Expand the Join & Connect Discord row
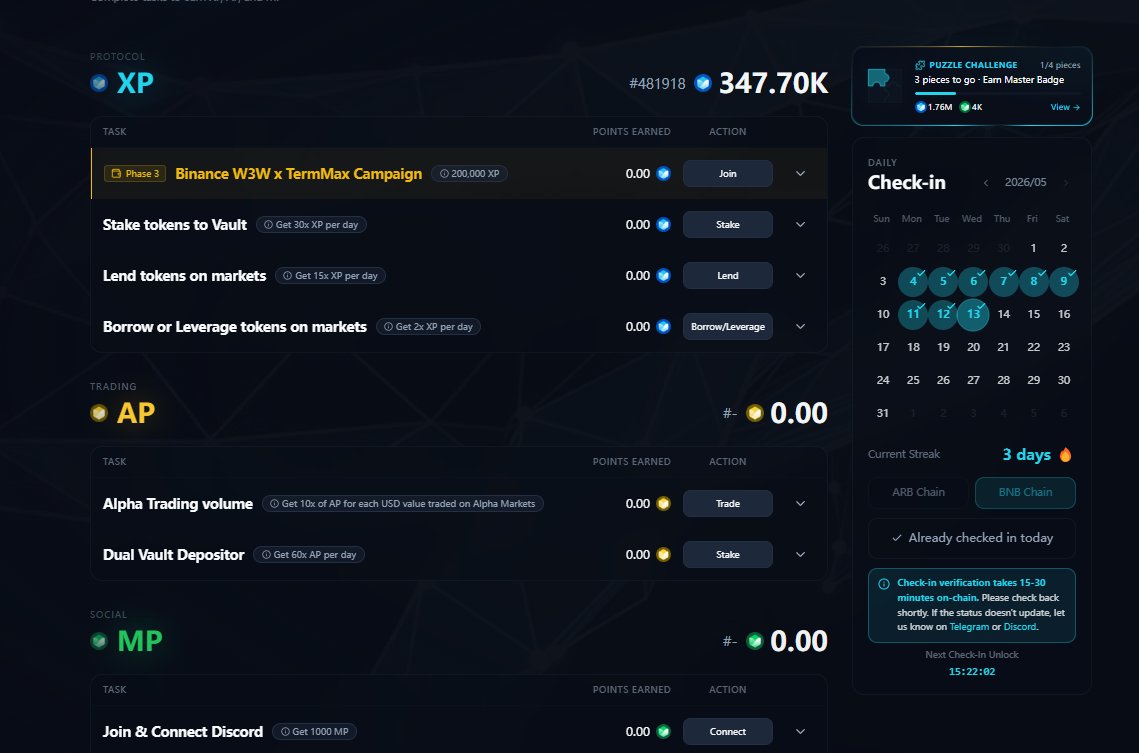This screenshot has height=753, width=1139. click(800, 731)
